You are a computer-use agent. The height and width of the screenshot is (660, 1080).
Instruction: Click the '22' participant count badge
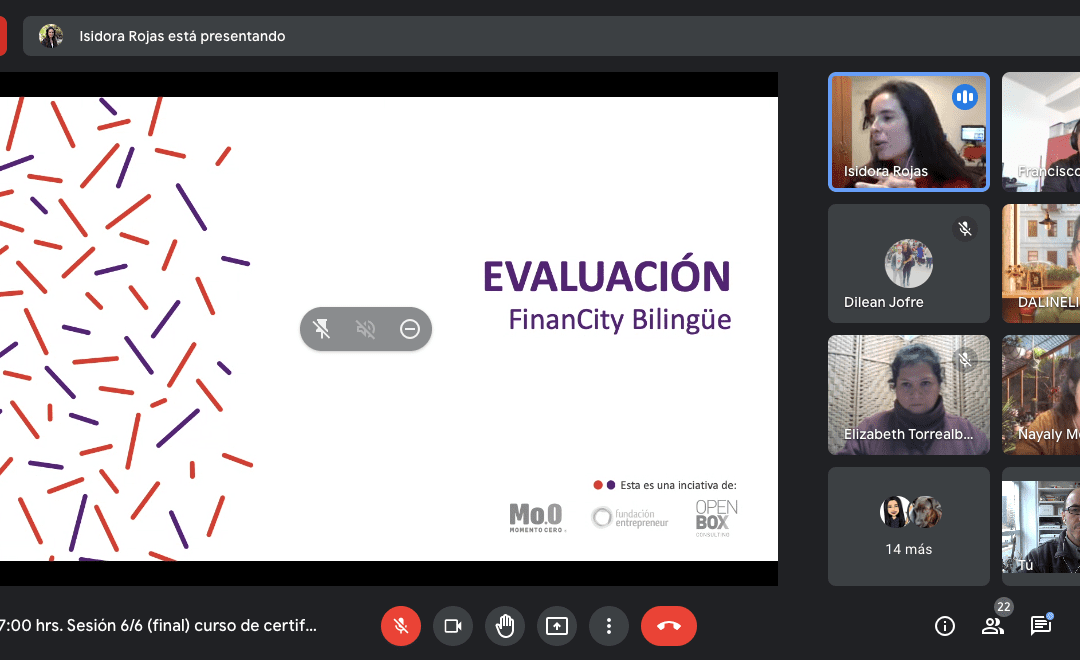pyautogui.click(x=1004, y=607)
